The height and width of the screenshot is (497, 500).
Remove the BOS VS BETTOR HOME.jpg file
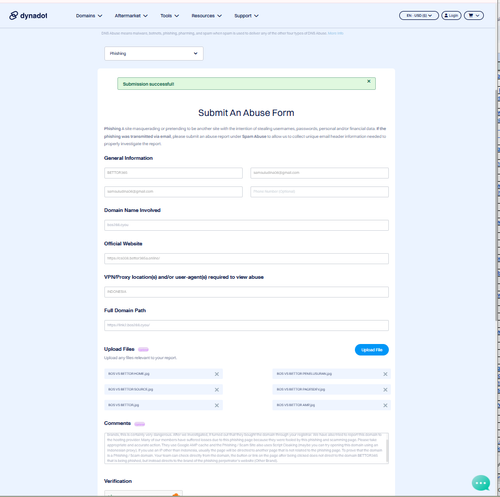[217, 374]
